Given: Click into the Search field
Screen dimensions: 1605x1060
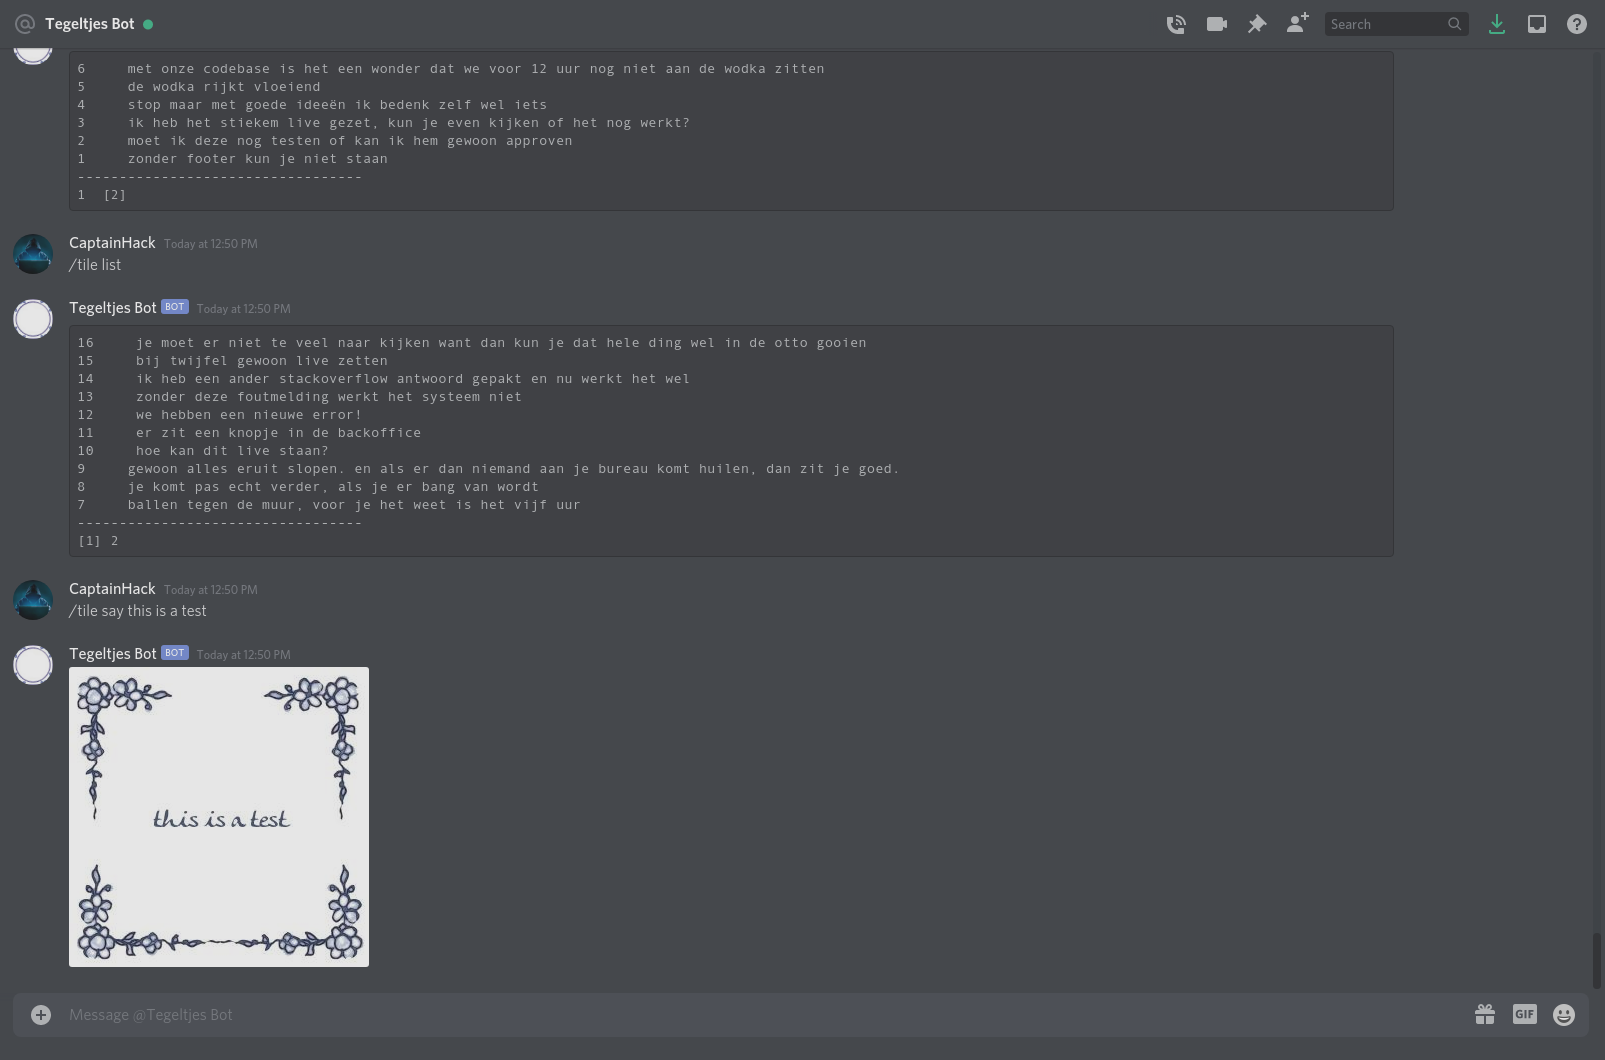Looking at the screenshot, I should 1390,23.
